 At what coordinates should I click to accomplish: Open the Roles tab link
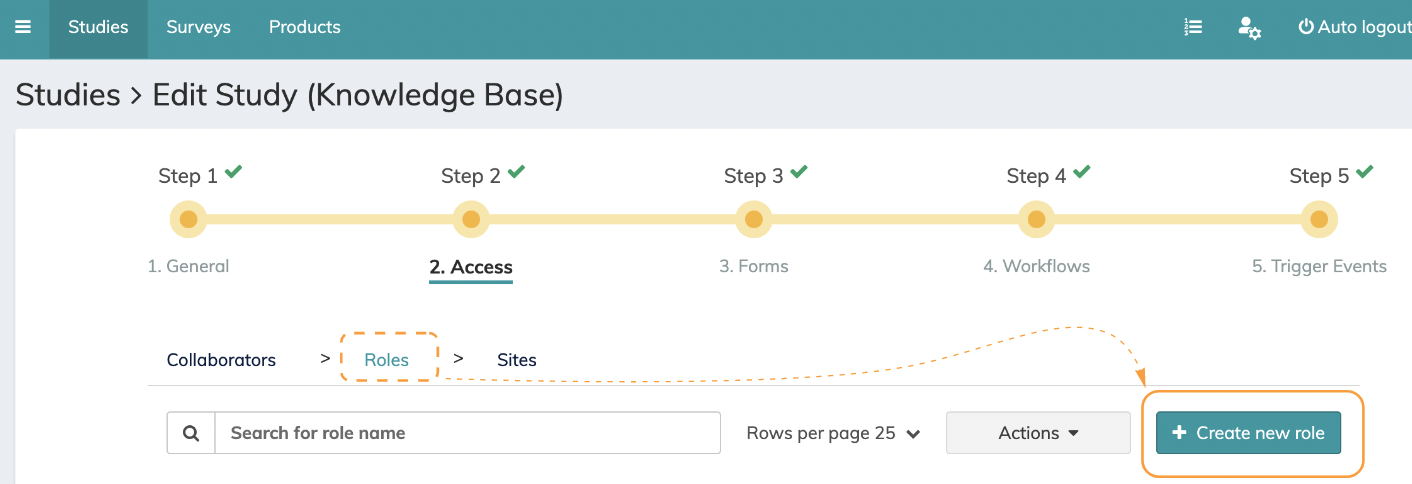coord(387,360)
